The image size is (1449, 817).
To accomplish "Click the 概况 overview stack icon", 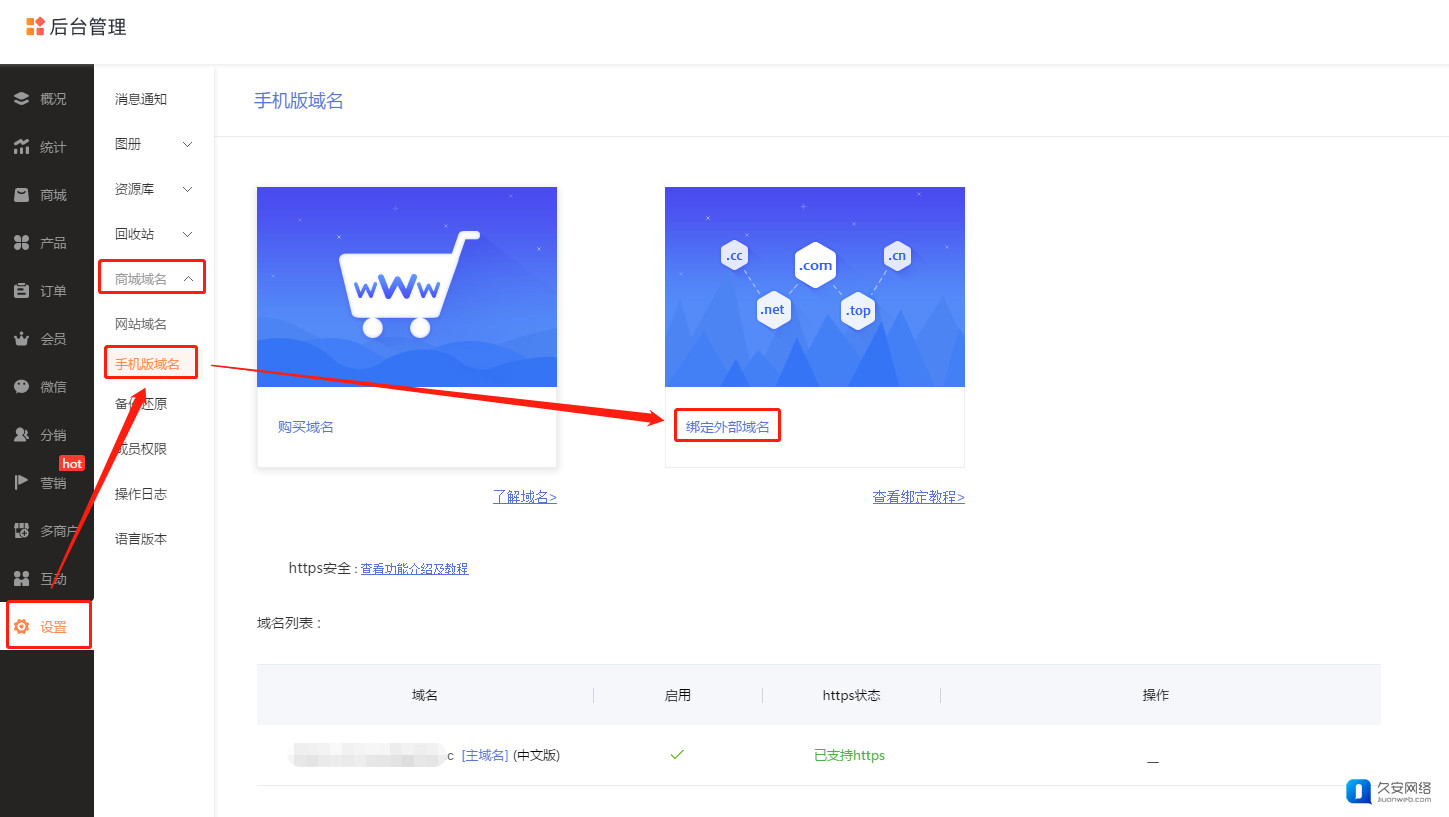I will tap(21, 99).
